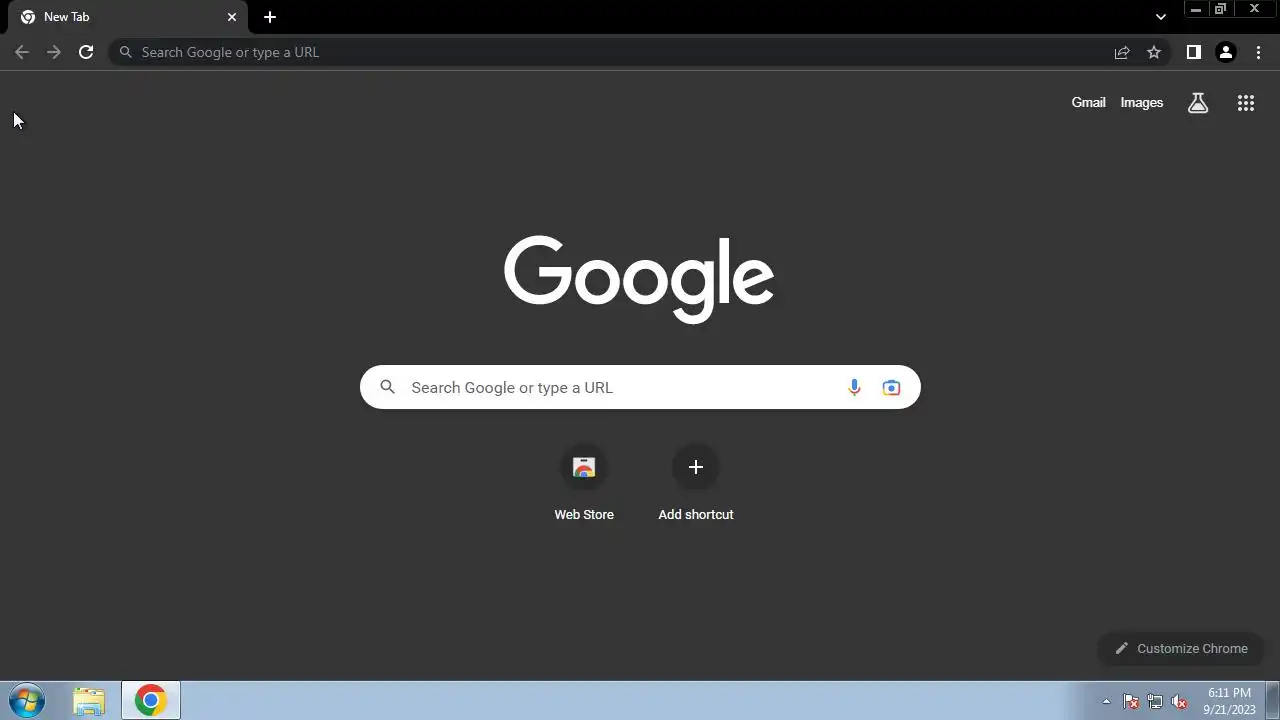Open the Chrome profile avatar
Screen dimensions: 1280x720
point(1226,52)
